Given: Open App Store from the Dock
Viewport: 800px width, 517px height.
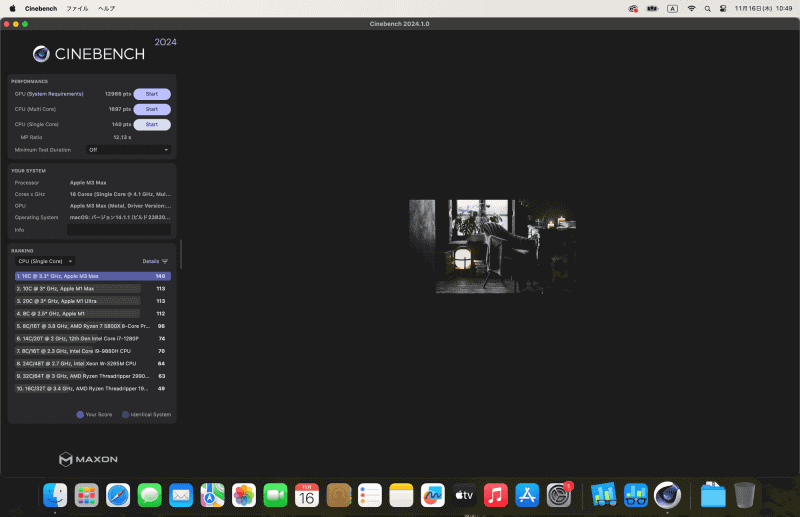Looking at the screenshot, I should pos(527,495).
